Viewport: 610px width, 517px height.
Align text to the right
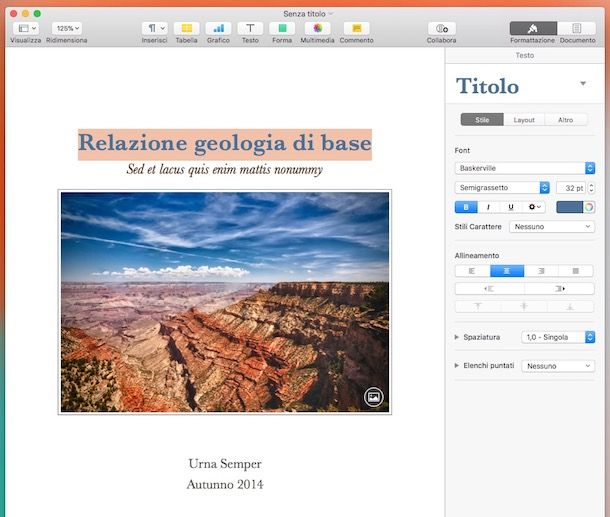click(541, 271)
